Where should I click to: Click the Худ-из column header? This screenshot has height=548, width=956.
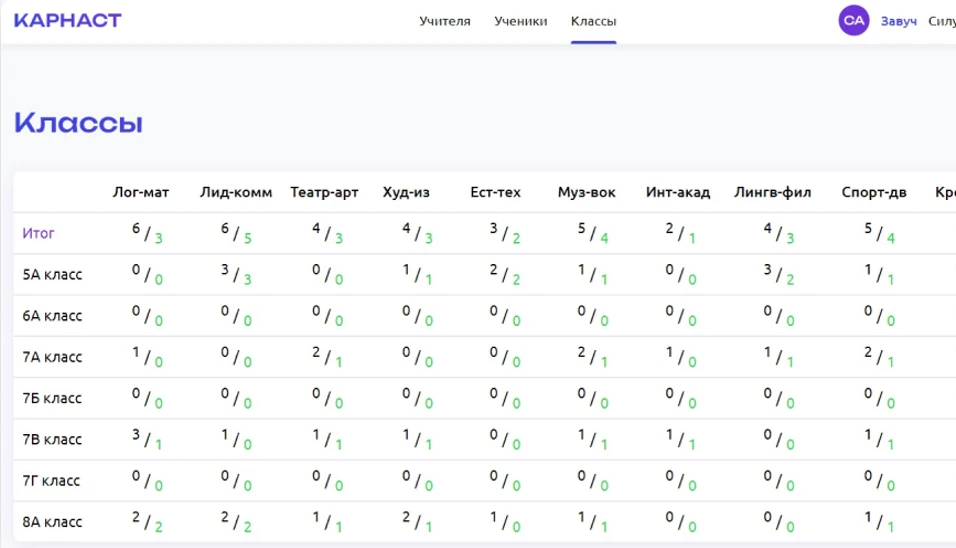406,193
